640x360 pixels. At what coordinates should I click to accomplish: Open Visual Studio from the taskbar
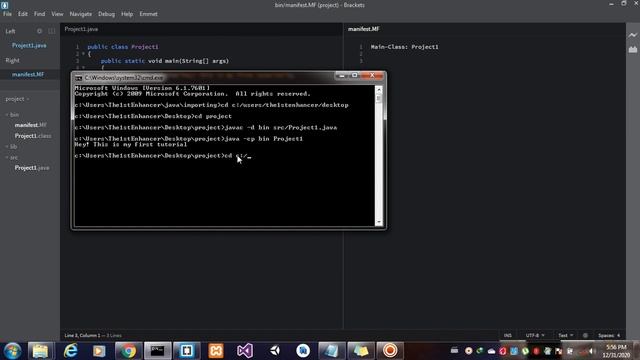click(x=245, y=351)
